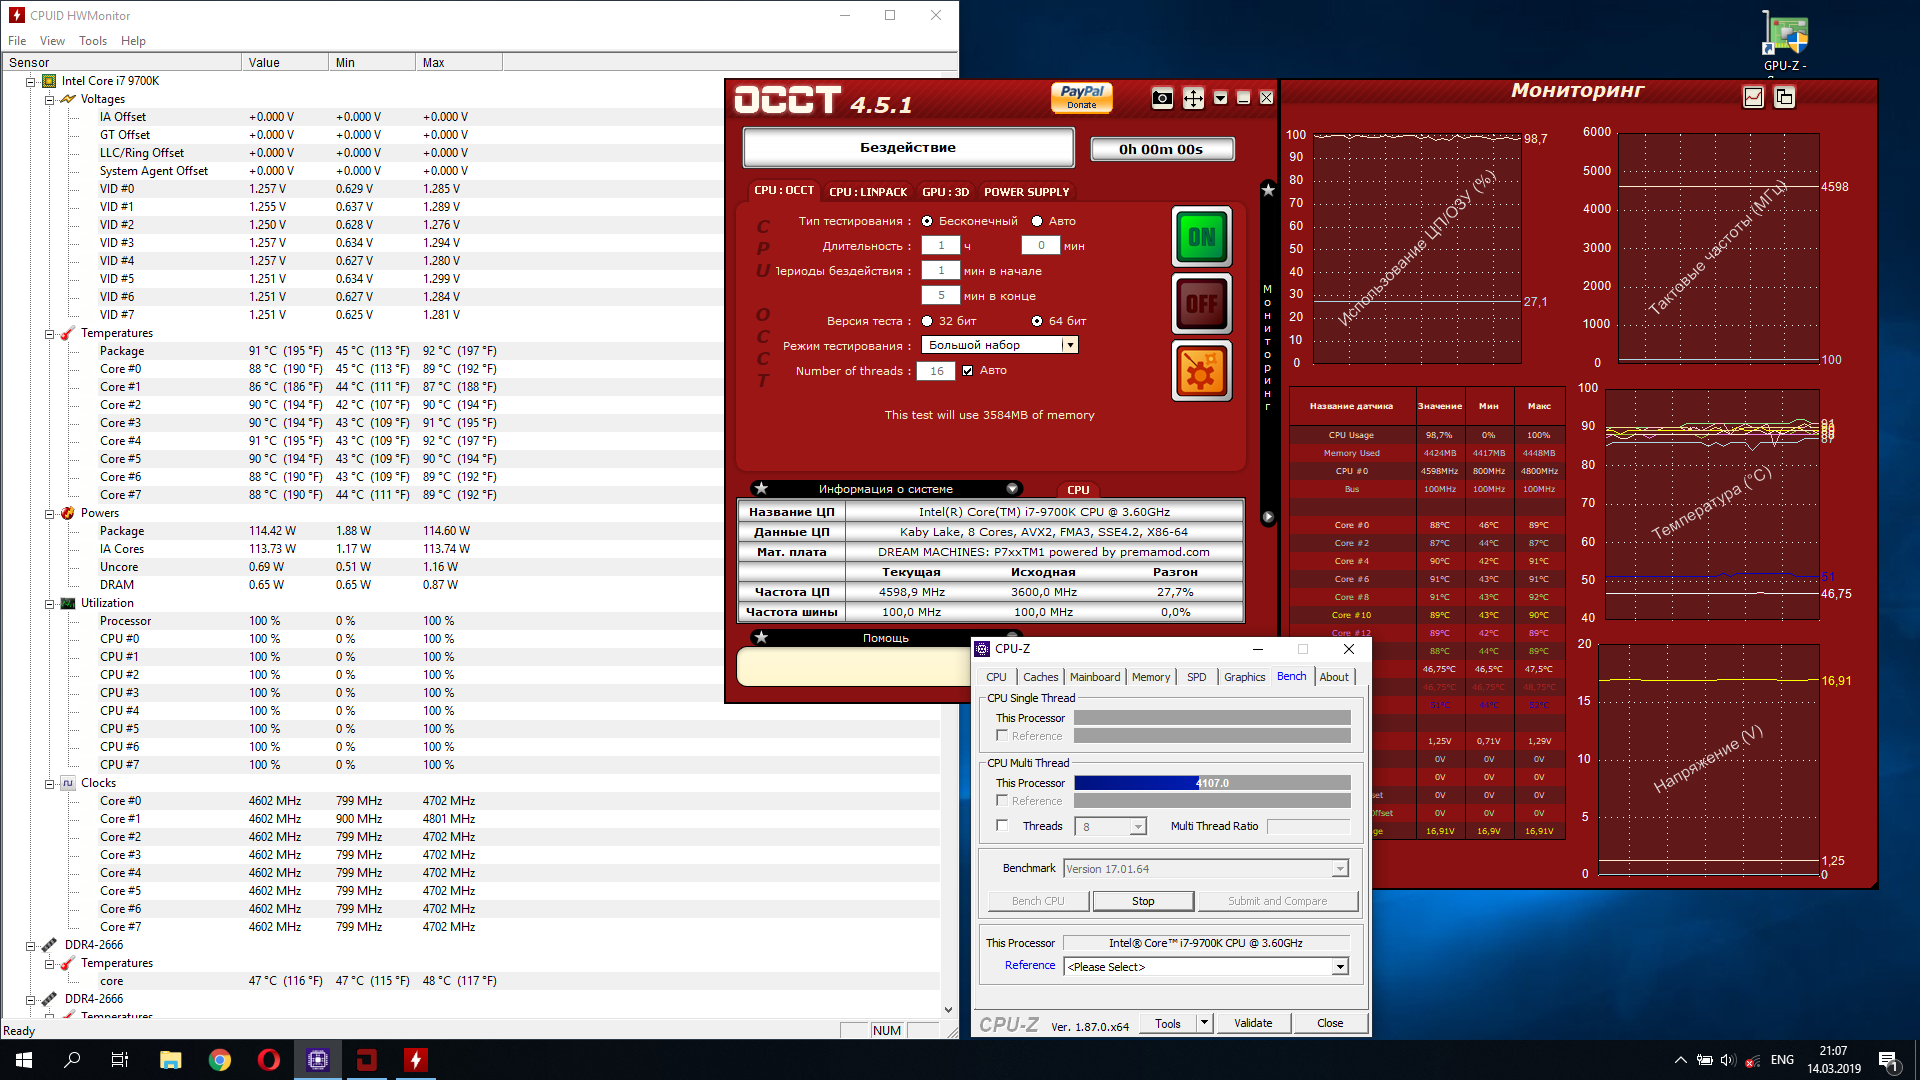Stop the test with red OFF button
Screen dimensions: 1920x1080
coord(1201,303)
